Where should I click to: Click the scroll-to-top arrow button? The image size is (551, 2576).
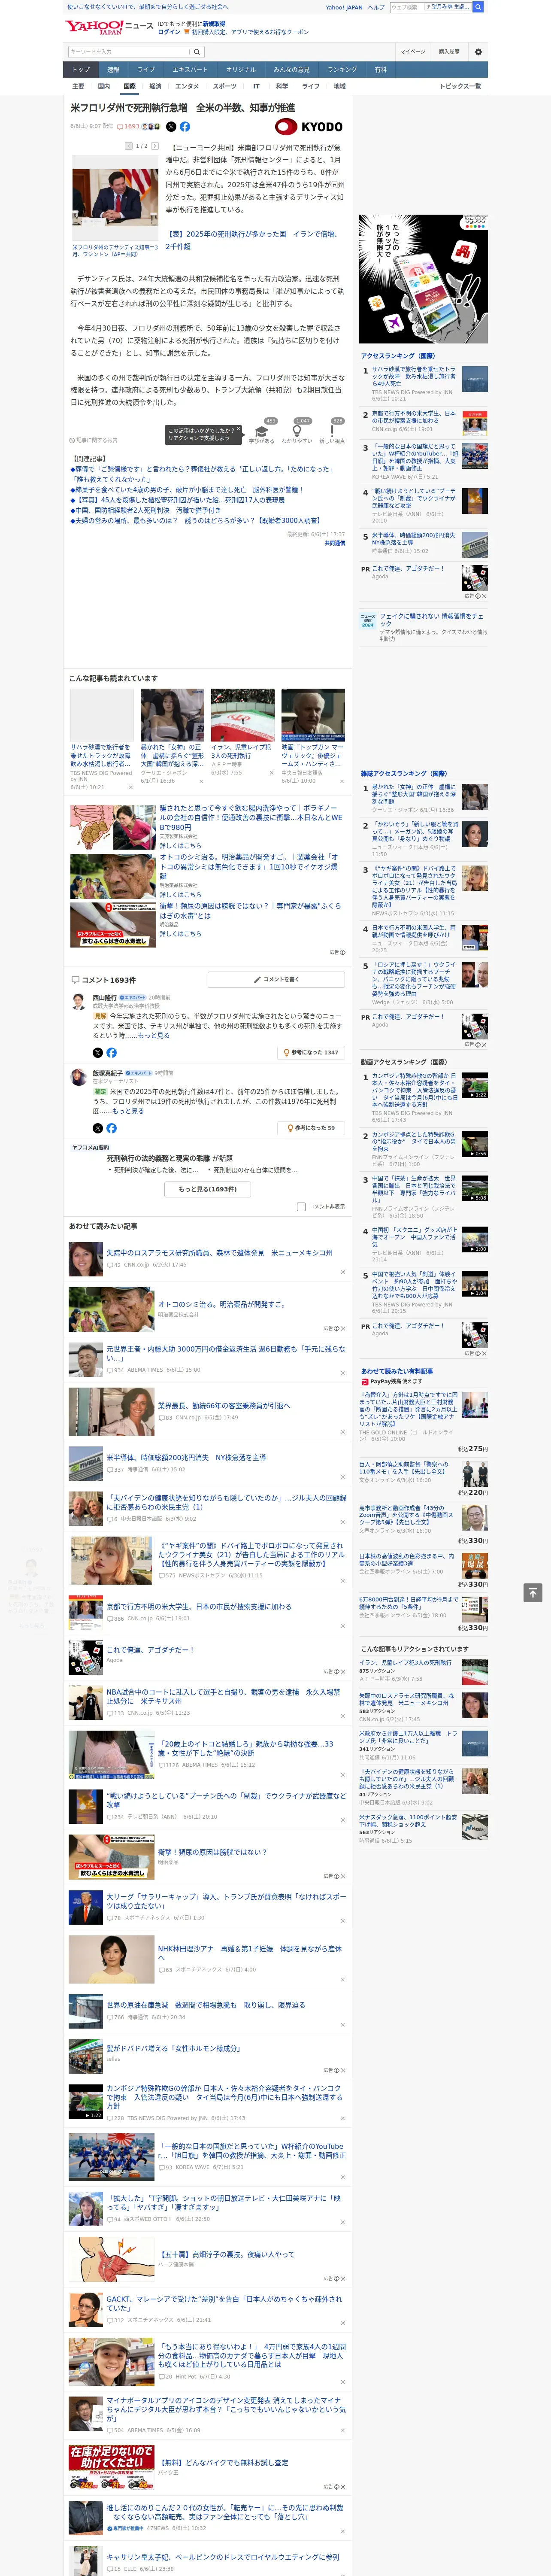533,1593
